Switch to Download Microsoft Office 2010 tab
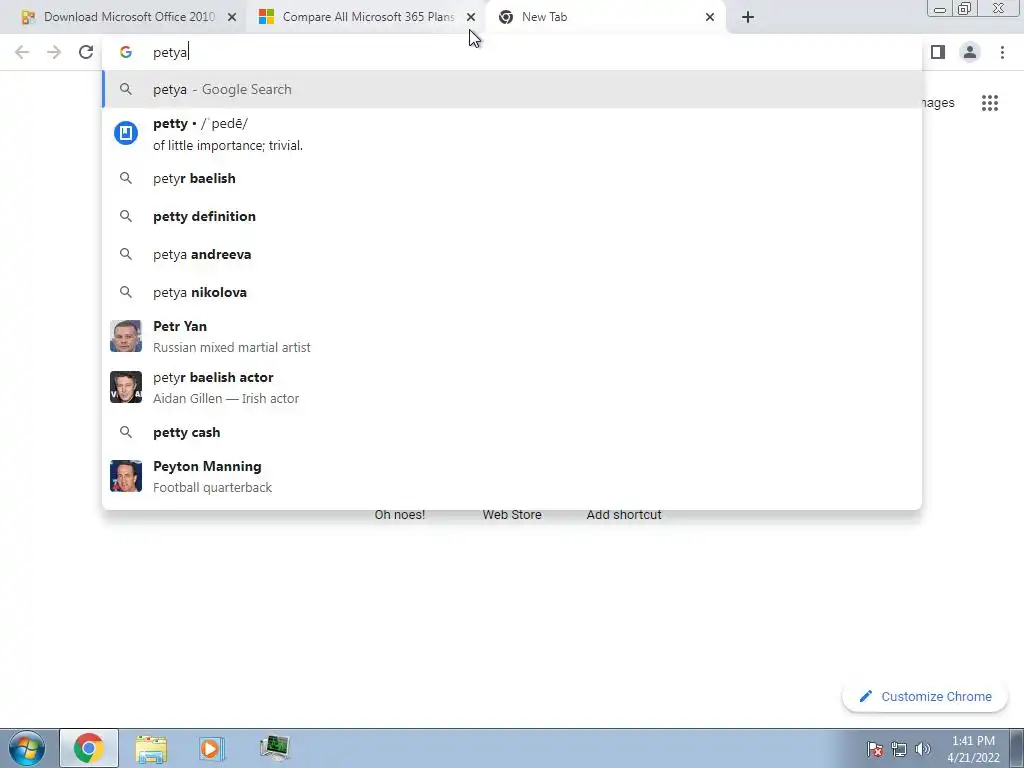 coord(129,17)
